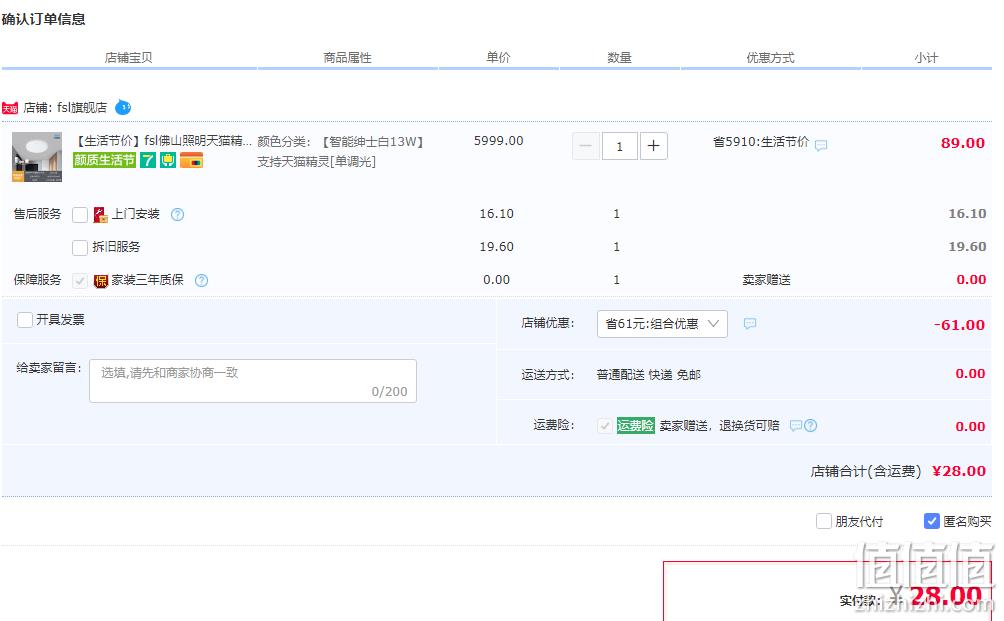The image size is (1004, 621).
Task: Click the 卖家赠送 text in warranty row
Action: pyautogui.click(x=766, y=280)
